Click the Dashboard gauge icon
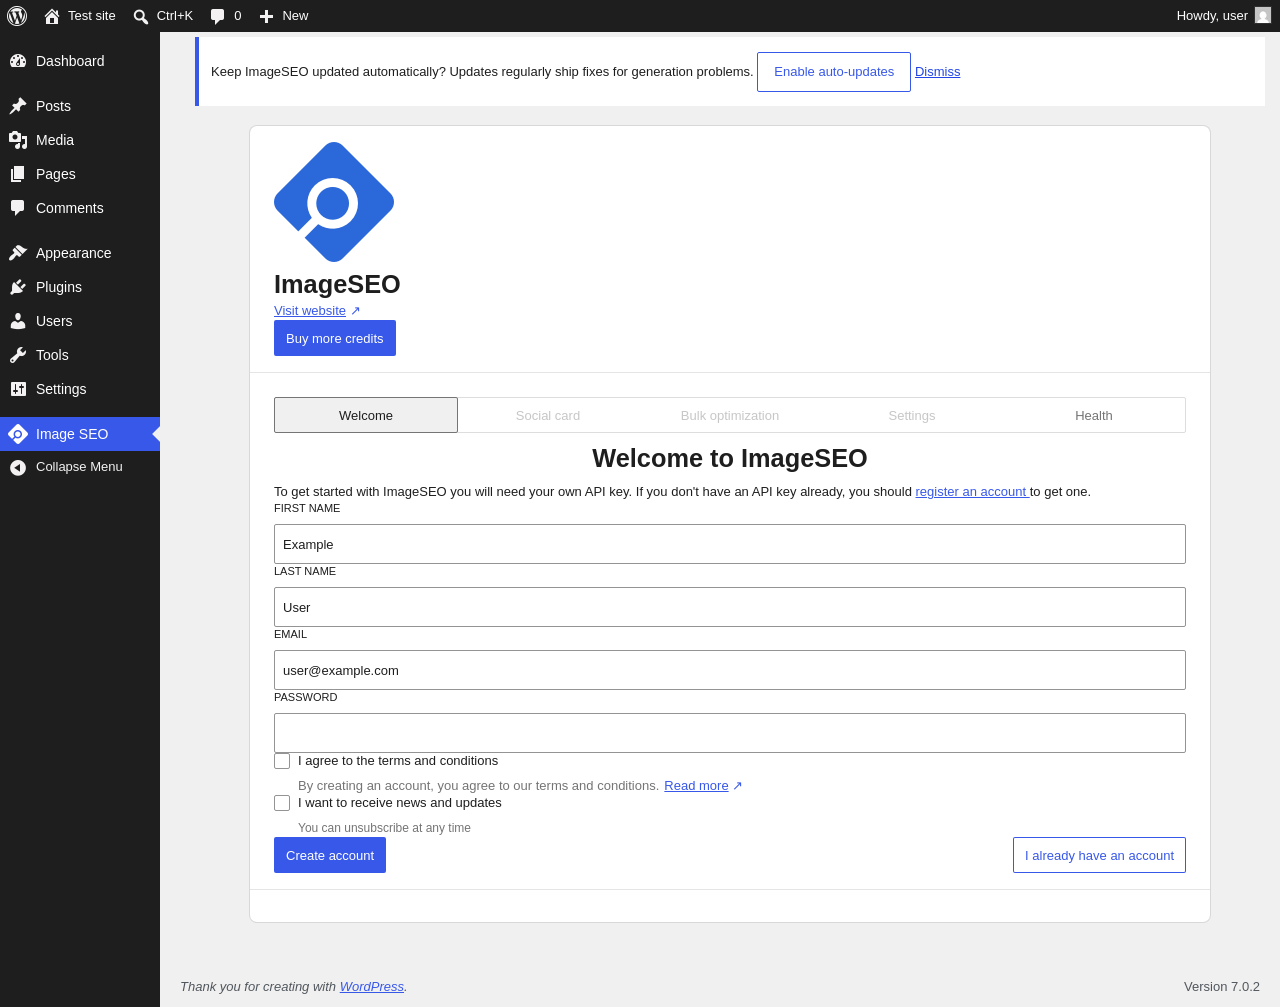The width and height of the screenshot is (1280, 1007). tap(18, 61)
